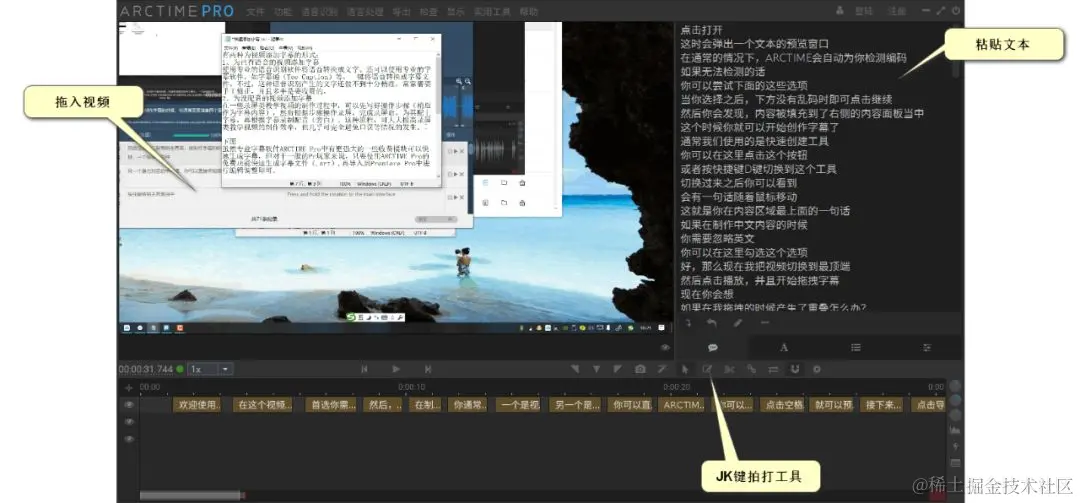Jump to previous subtitle with skip-back button
The image size is (1080, 503).
pos(365,369)
